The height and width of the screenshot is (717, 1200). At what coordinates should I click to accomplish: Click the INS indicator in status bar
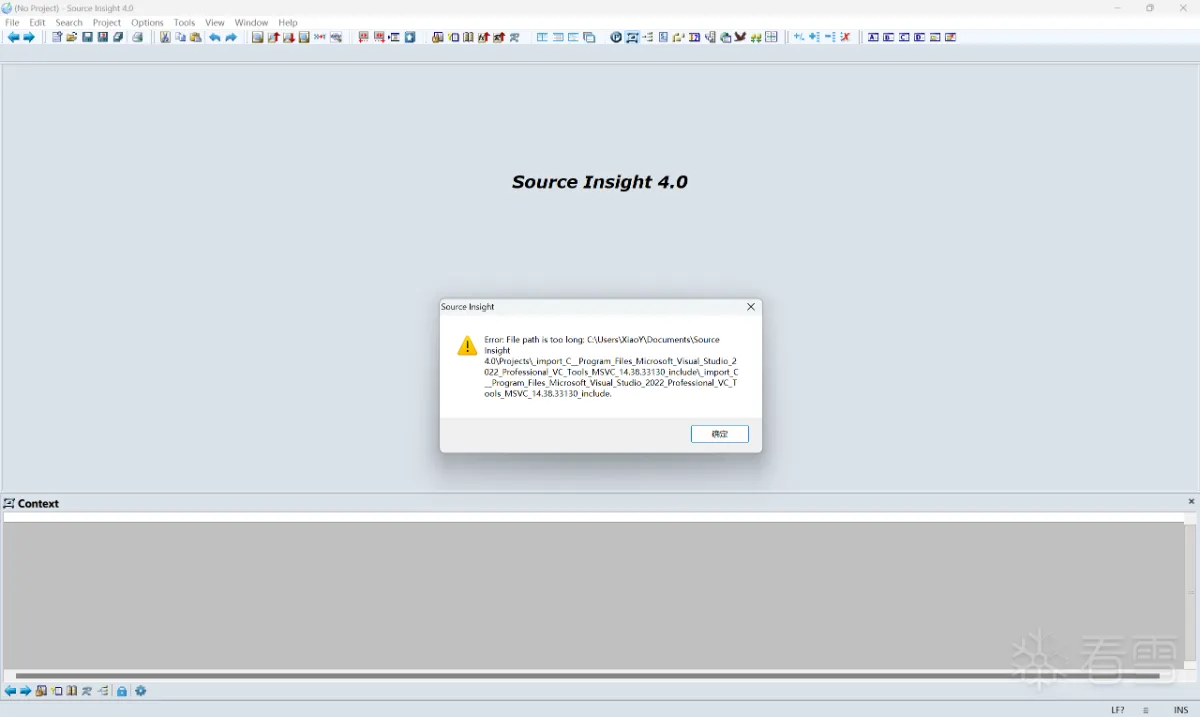[1181, 710]
